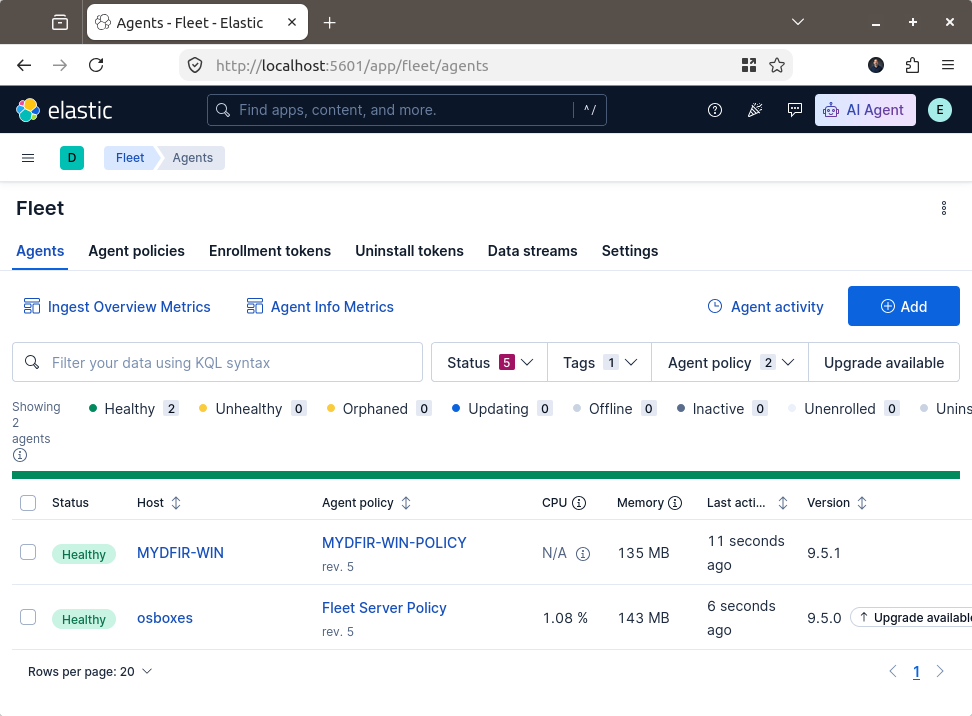
Task: Switch to Agents tab
Action: 40,251
